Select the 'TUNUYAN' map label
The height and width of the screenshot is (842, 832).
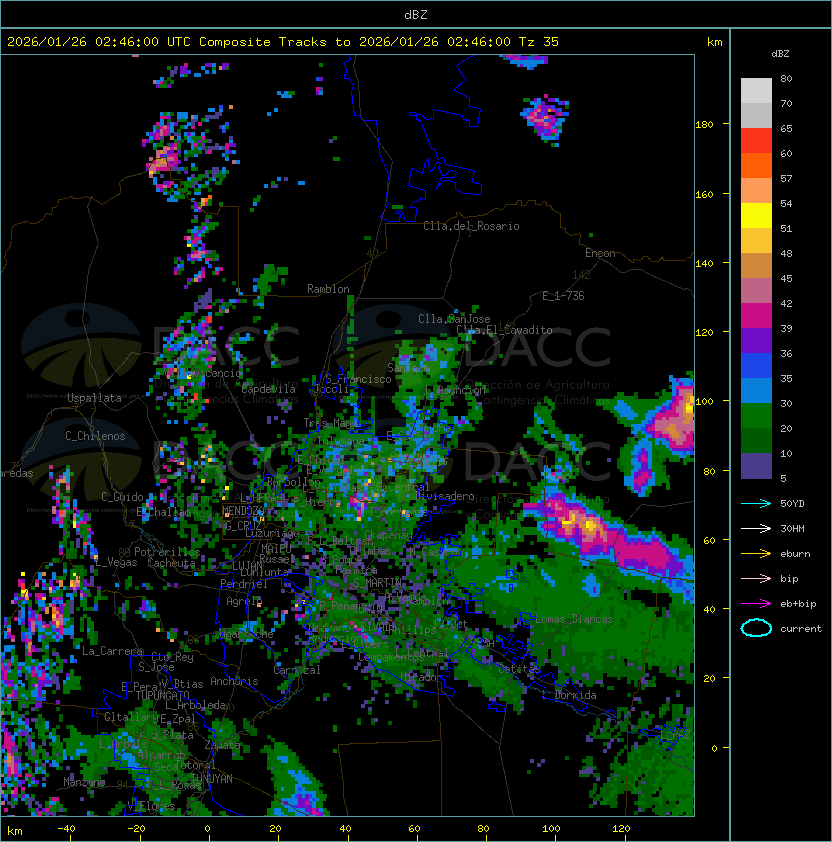[x=212, y=779]
